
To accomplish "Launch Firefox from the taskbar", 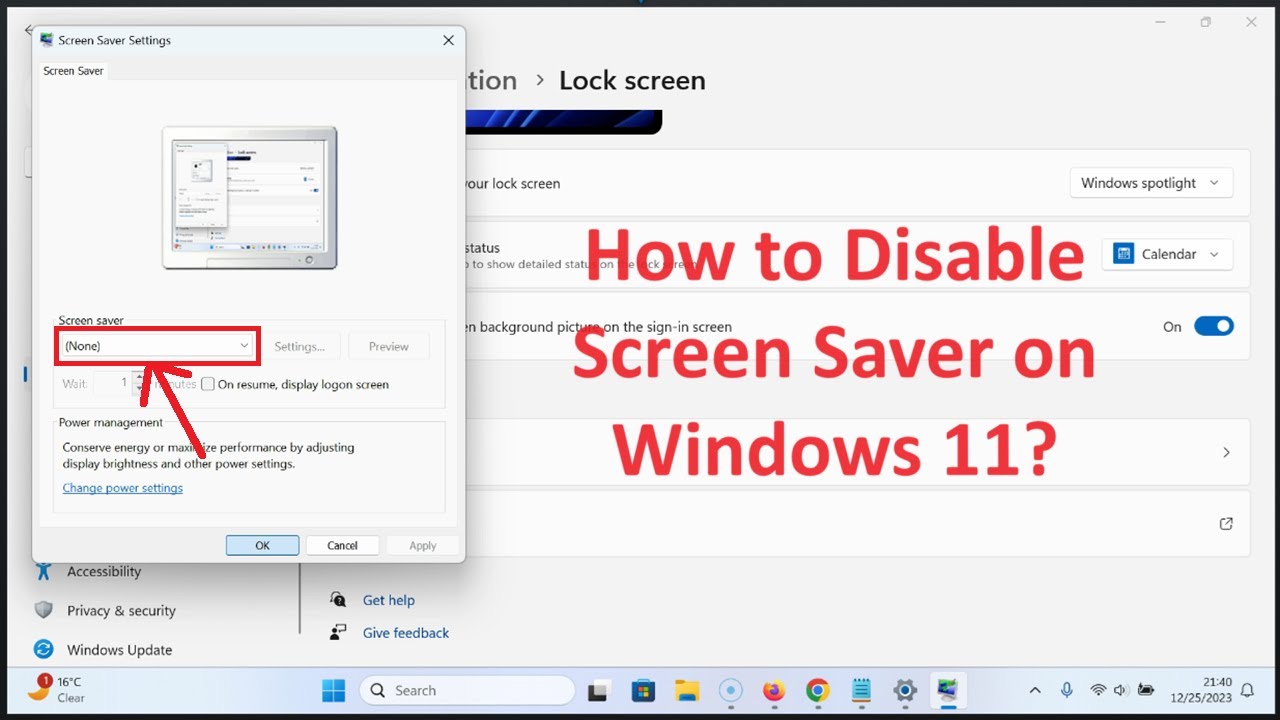I will (x=774, y=690).
